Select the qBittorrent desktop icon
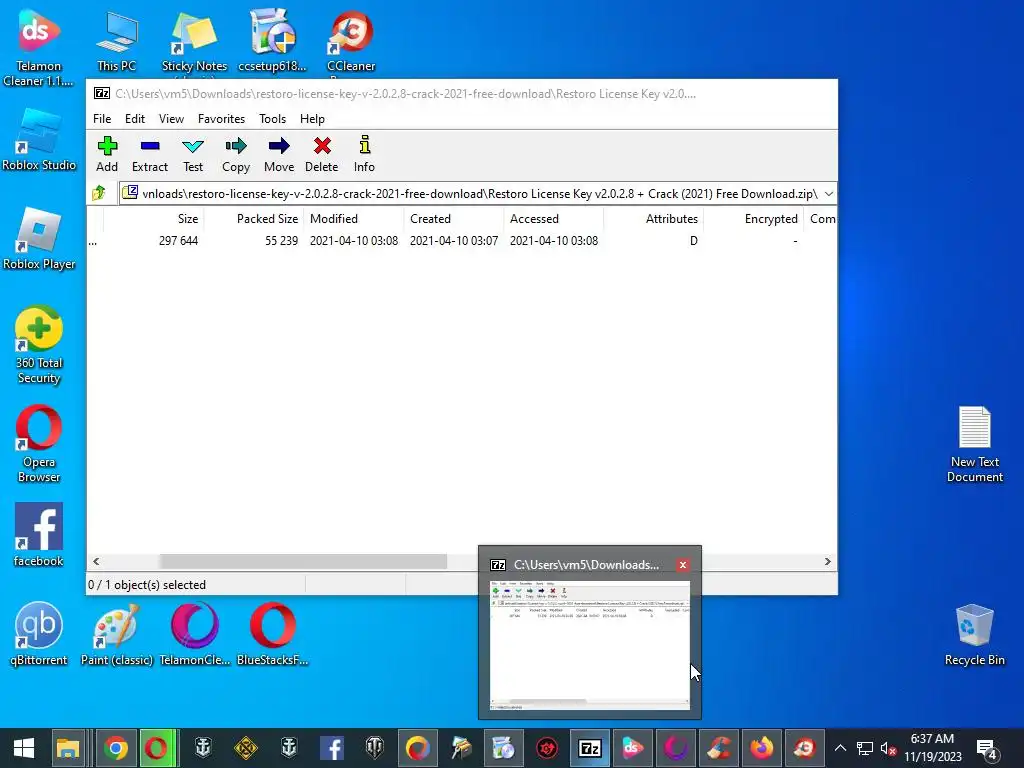Viewport: 1024px width, 768px height. pos(39,635)
